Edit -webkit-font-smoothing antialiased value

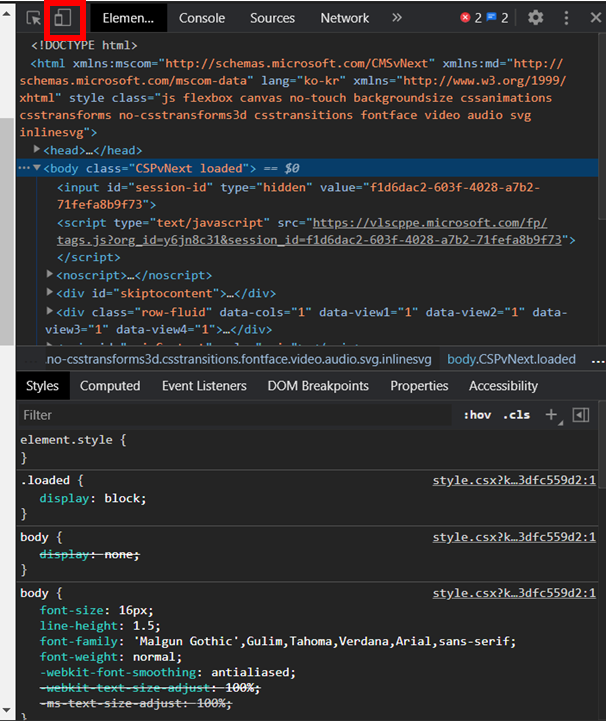(251, 672)
